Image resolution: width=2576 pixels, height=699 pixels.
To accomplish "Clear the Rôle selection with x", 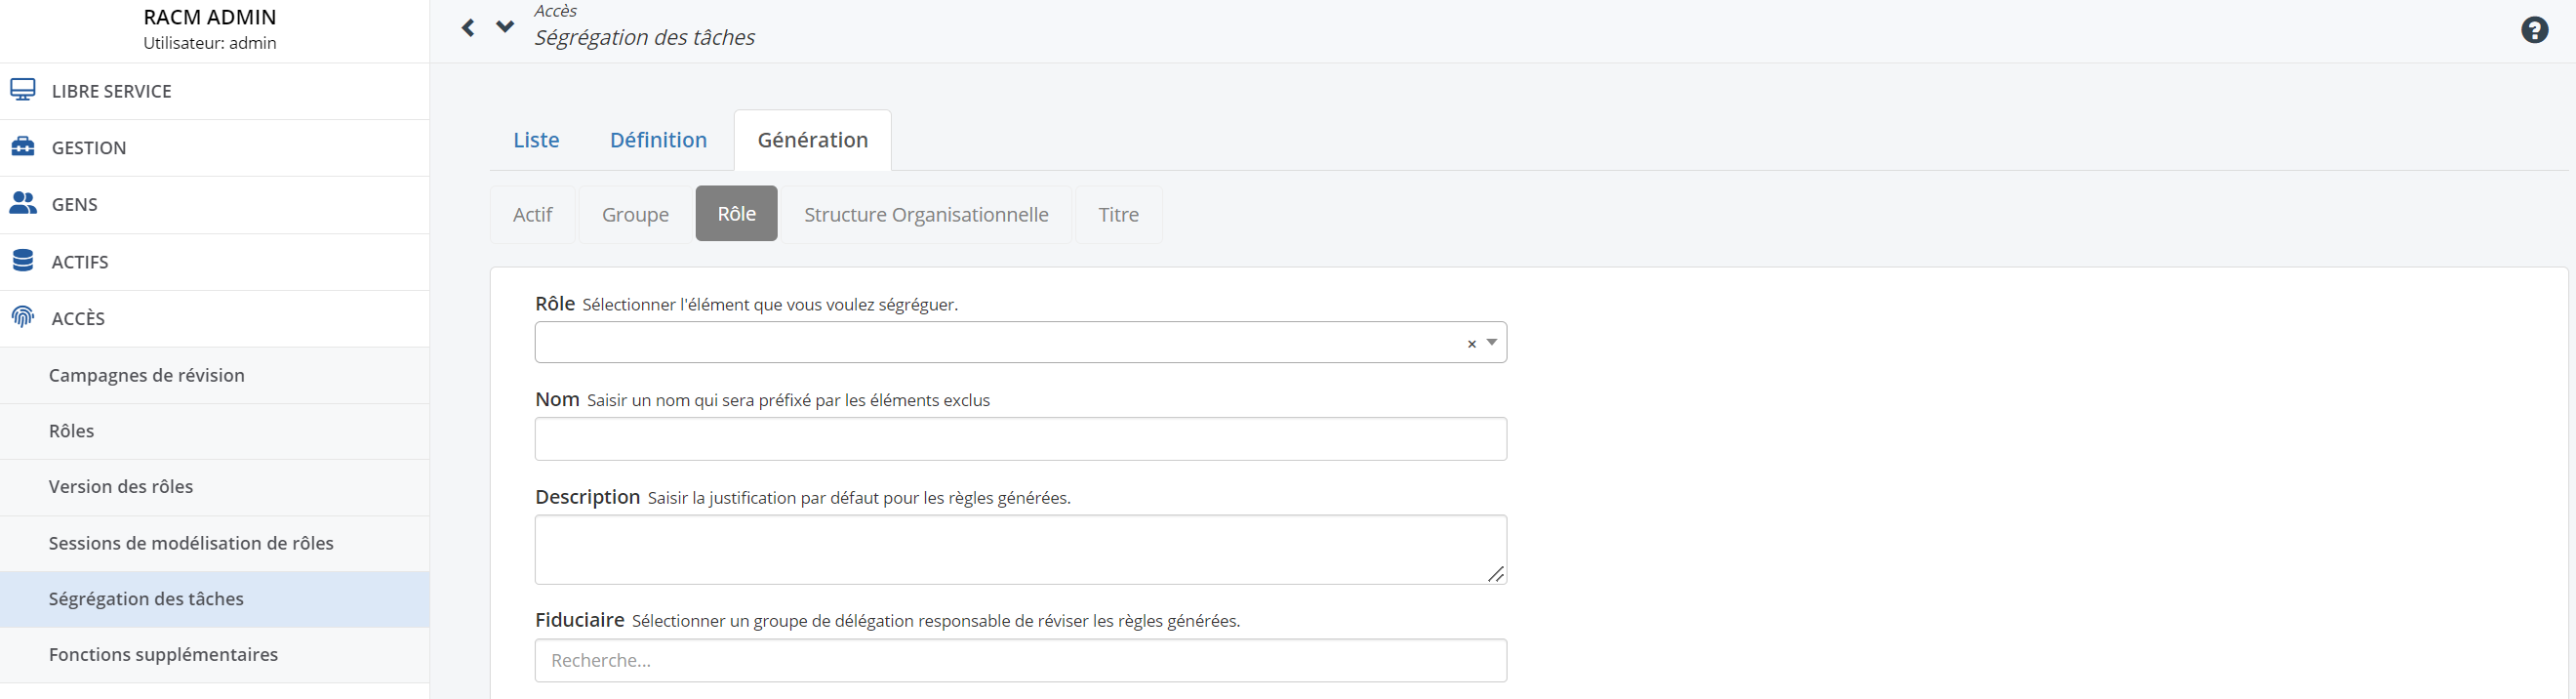I will (1471, 343).
